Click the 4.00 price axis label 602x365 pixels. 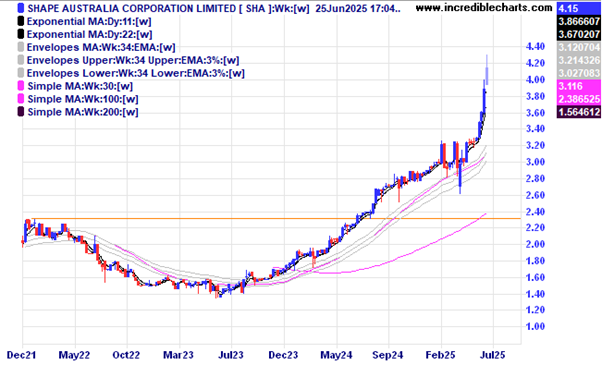(x=535, y=80)
